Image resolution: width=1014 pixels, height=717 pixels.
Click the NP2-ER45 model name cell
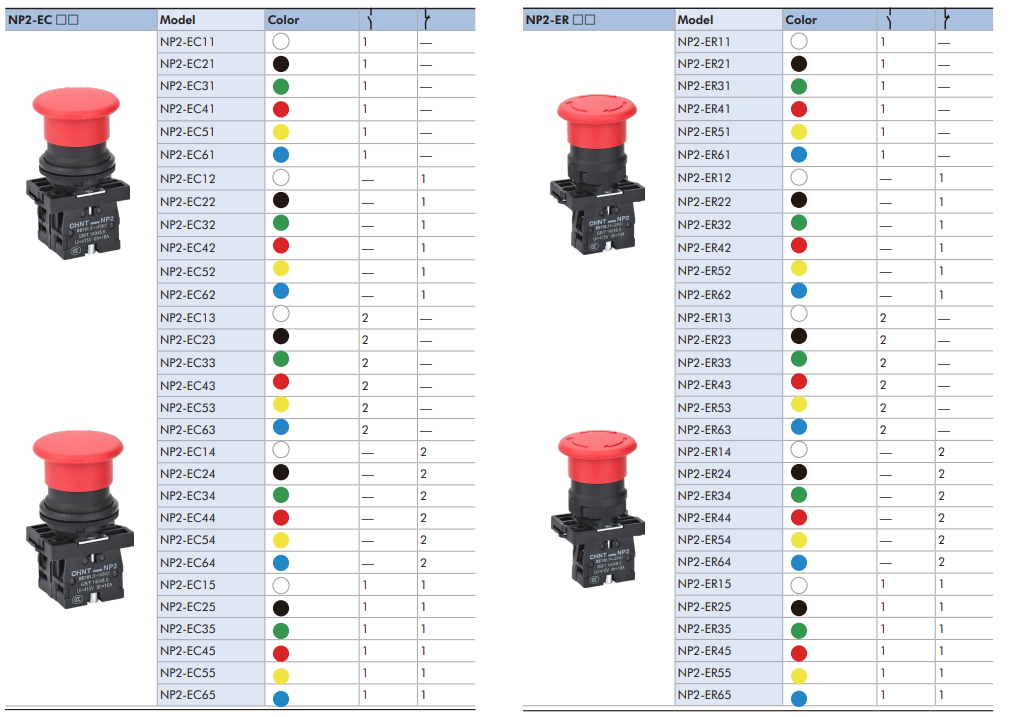pos(704,651)
